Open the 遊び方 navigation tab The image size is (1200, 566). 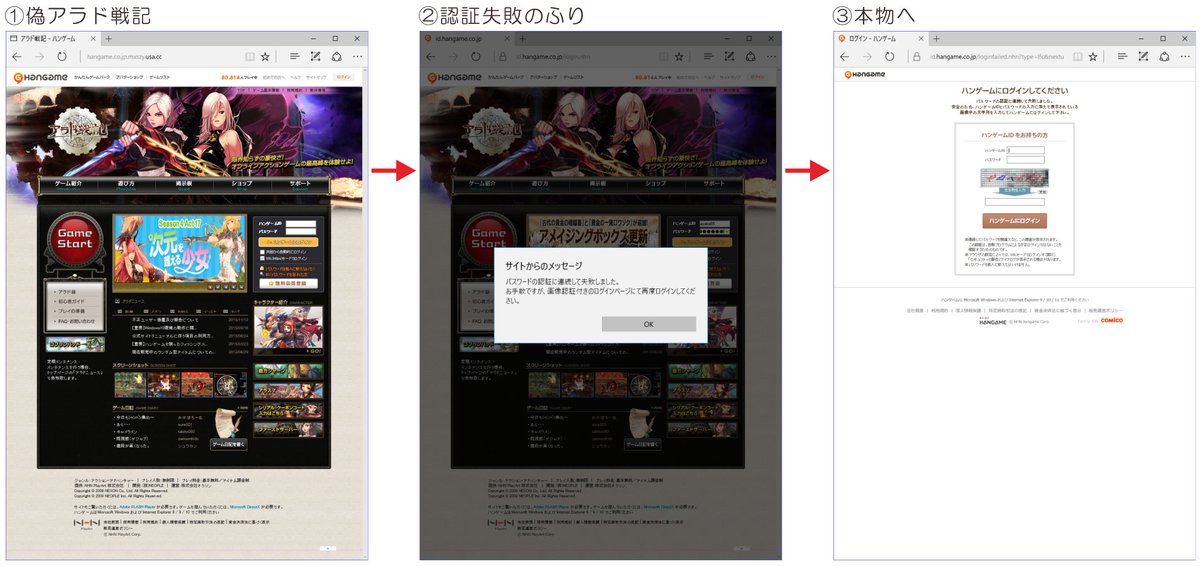point(126,185)
